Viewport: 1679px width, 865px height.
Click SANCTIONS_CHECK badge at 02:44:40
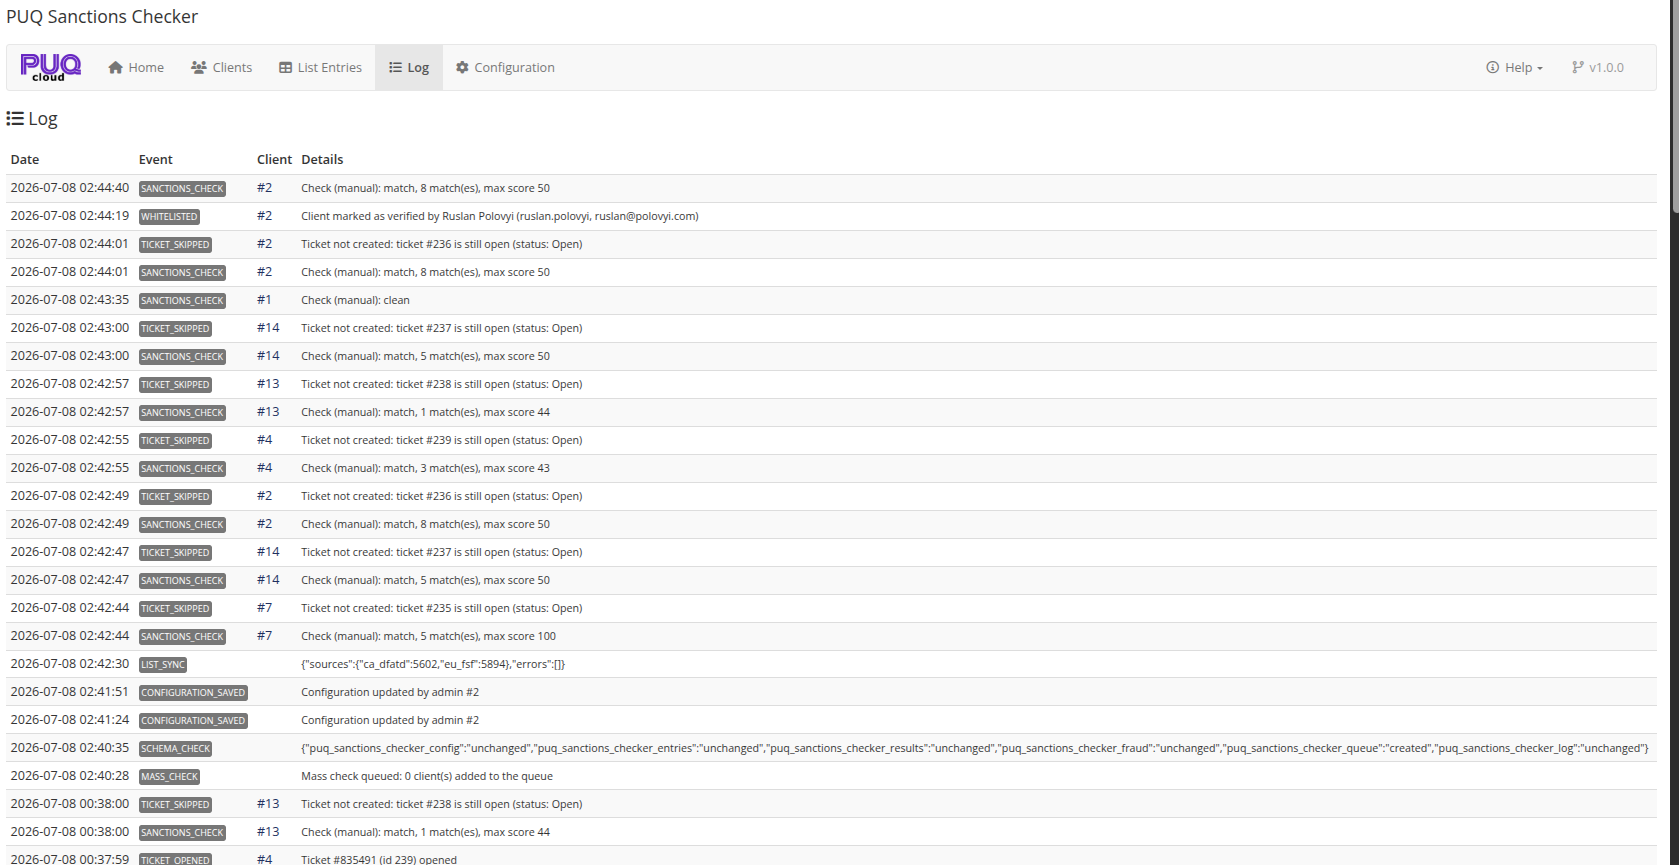point(182,188)
